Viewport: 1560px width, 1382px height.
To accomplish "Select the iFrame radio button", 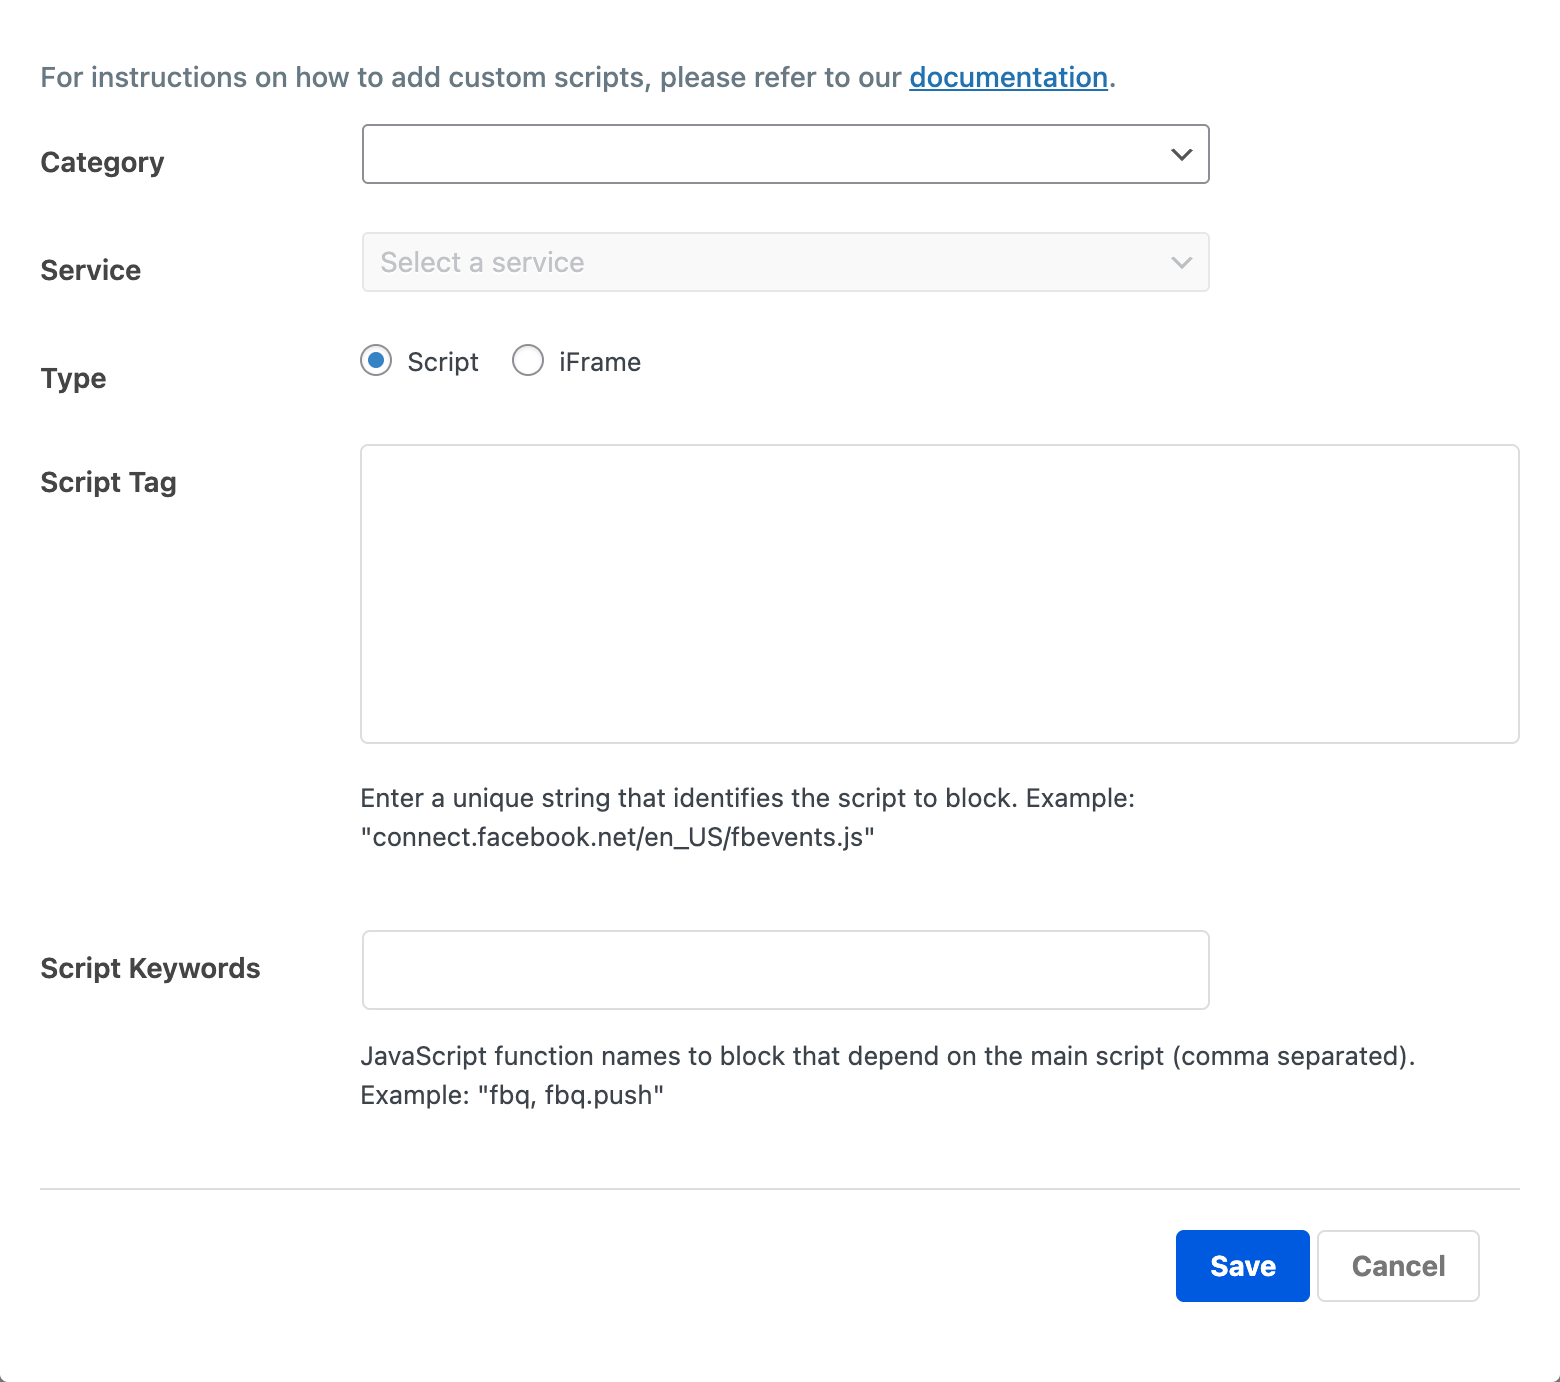I will pyautogui.click(x=528, y=361).
